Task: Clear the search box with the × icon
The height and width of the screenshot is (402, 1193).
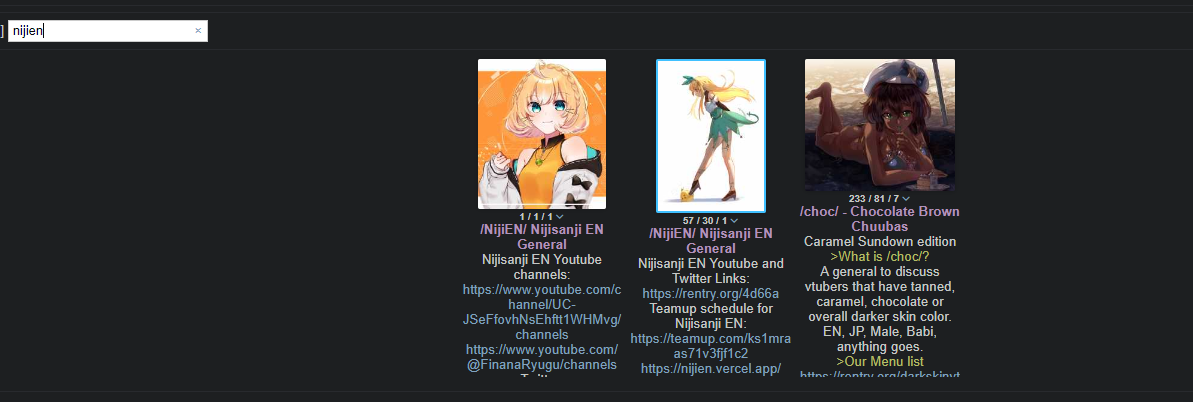Action: pos(198,31)
